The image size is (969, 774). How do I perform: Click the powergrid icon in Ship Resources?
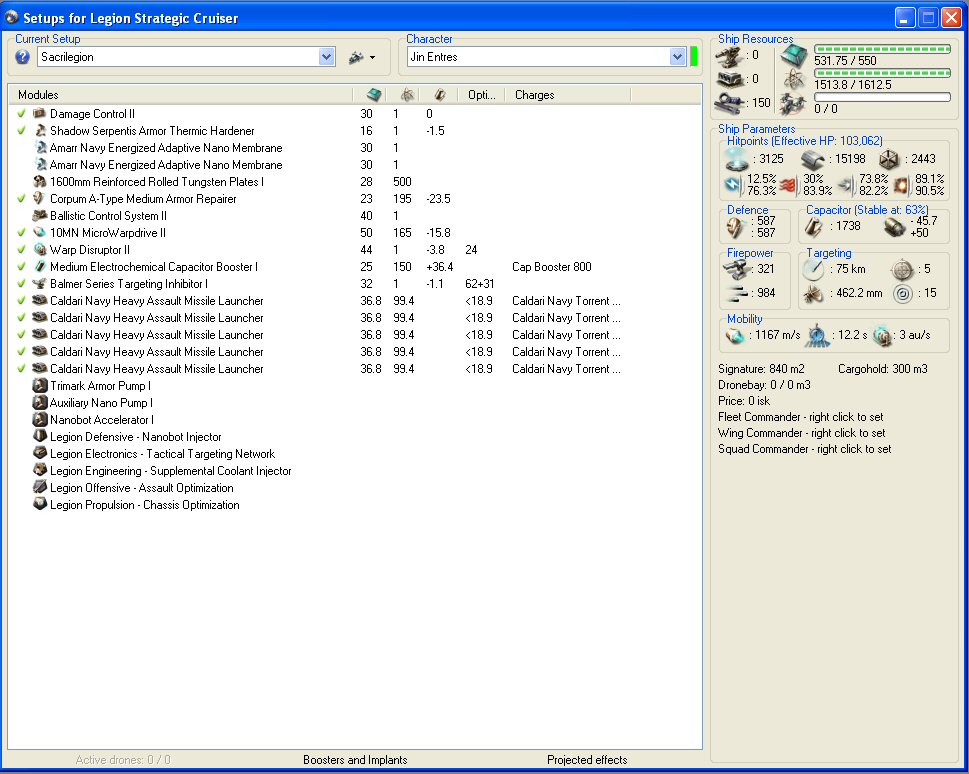coord(792,79)
